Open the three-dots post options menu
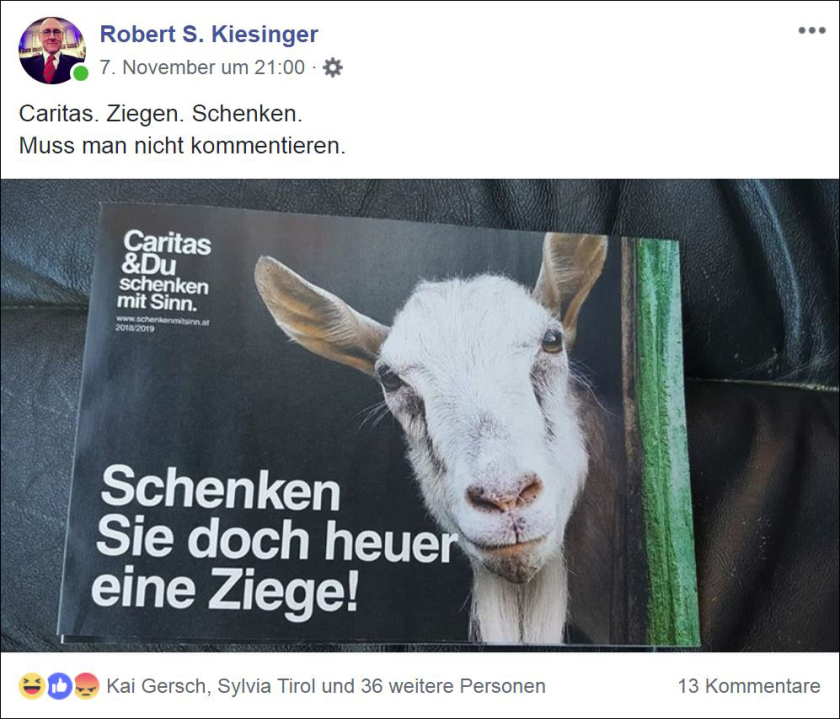The image size is (840, 719). point(812,31)
